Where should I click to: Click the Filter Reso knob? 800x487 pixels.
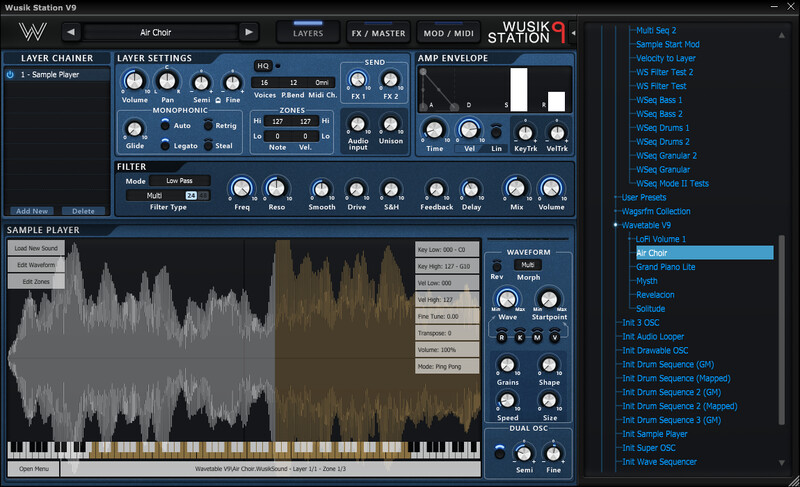point(277,189)
